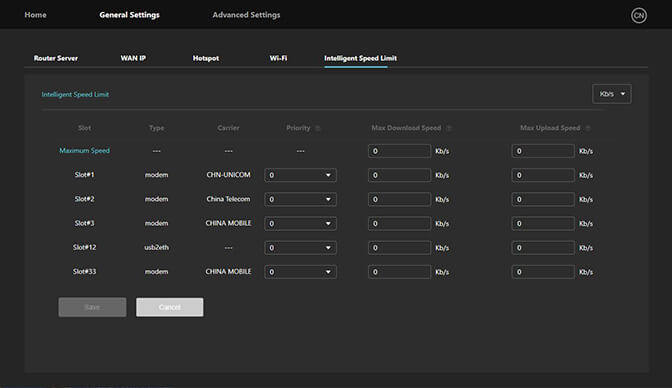Focus Slot#2 max upload speed field
Image resolution: width=672 pixels, height=388 pixels.
point(543,199)
